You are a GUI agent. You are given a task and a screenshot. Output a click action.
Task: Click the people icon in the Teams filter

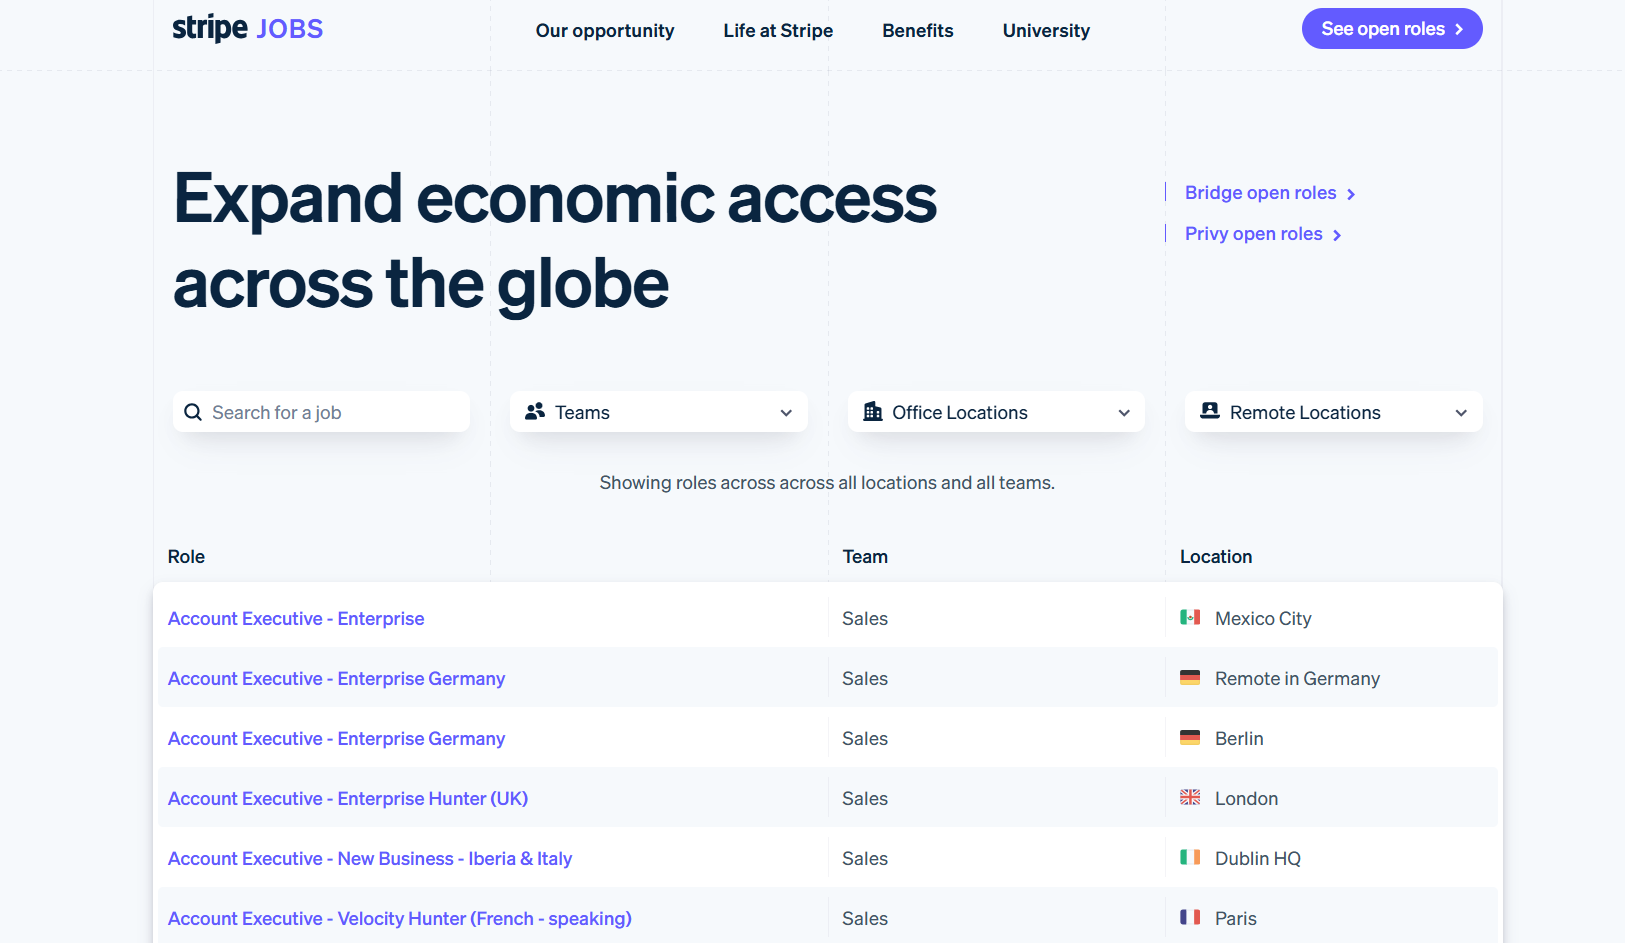(x=534, y=411)
